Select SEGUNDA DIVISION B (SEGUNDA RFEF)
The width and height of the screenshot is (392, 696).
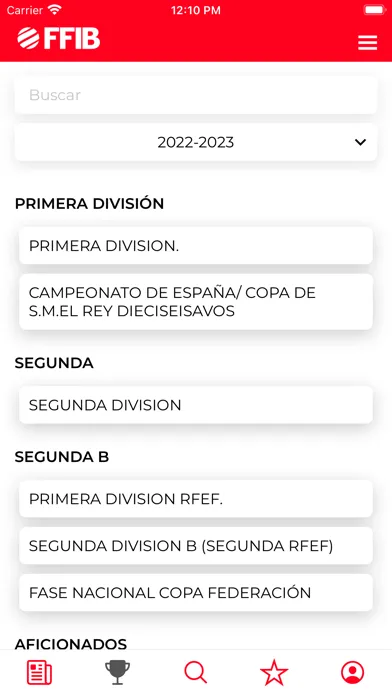(x=196, y=546)
